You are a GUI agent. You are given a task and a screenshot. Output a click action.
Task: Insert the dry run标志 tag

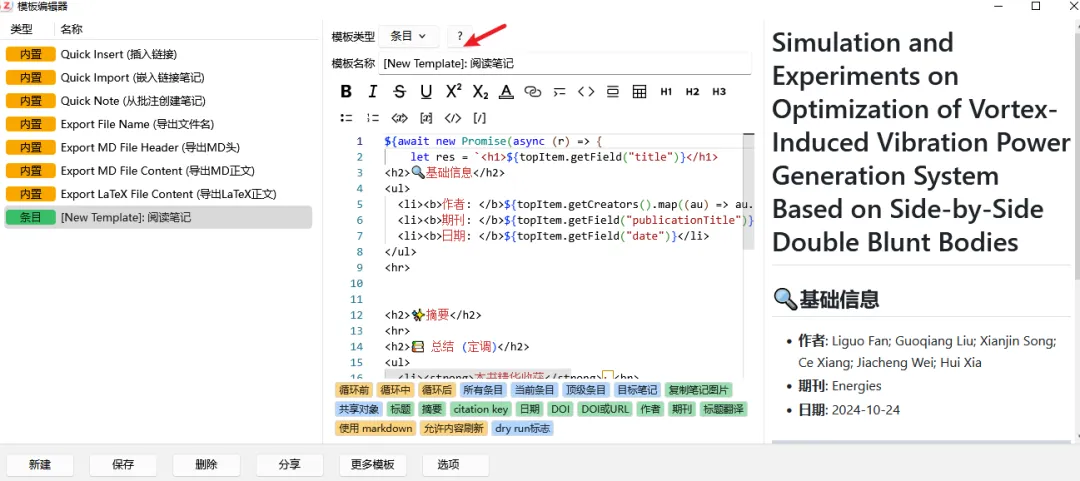tap(523, 429)
